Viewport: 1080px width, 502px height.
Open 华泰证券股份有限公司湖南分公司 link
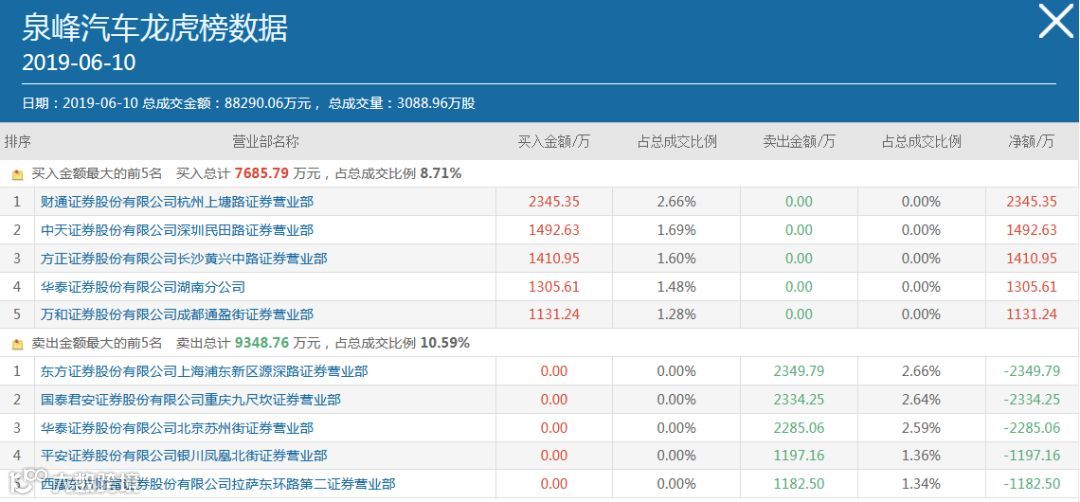[143, 286]
